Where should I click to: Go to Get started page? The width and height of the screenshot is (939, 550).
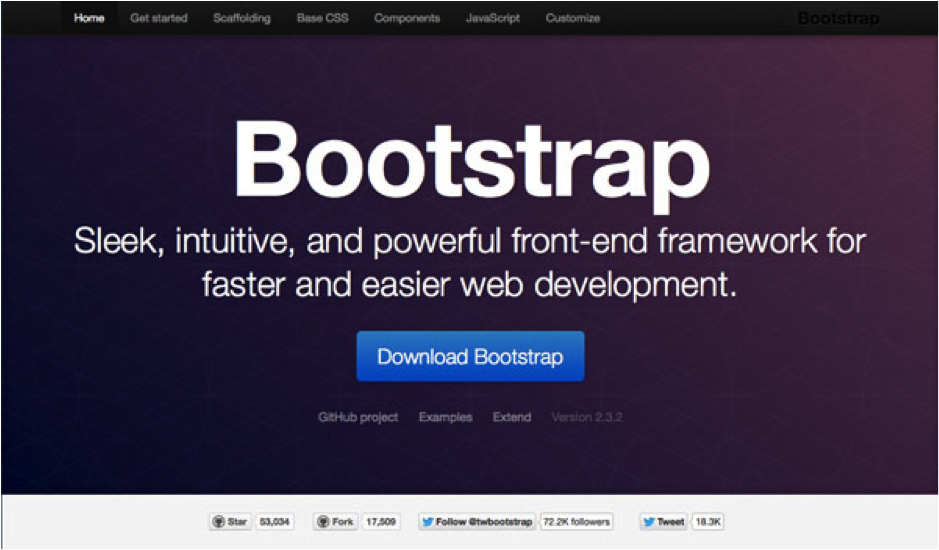(159, 18)
